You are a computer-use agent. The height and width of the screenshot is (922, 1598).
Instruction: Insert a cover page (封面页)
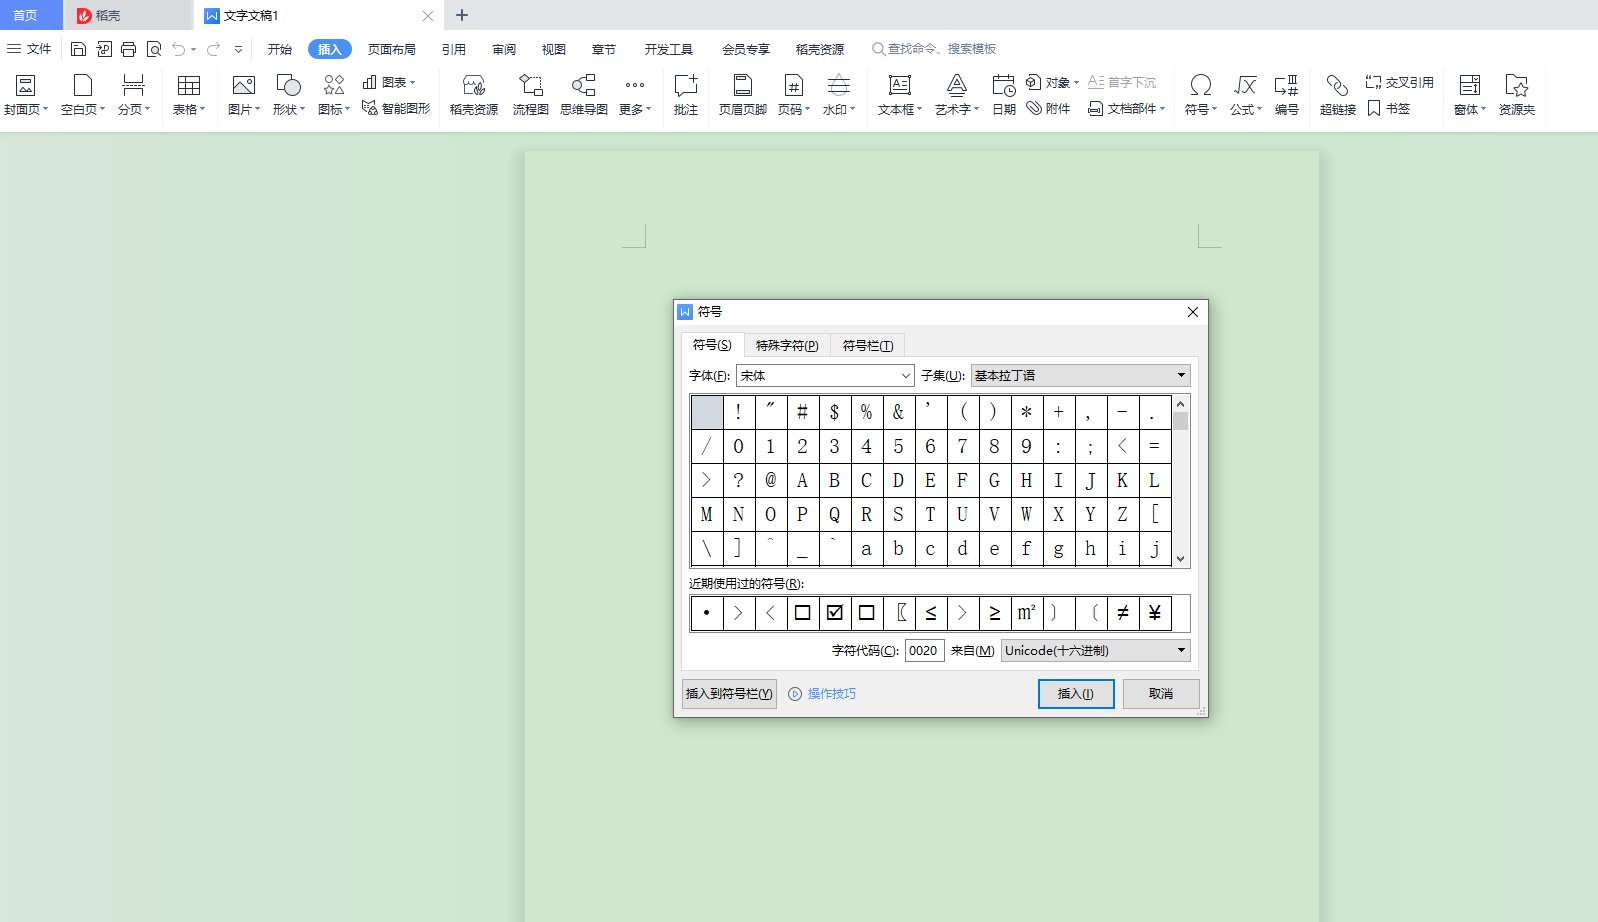pos(26,96)
